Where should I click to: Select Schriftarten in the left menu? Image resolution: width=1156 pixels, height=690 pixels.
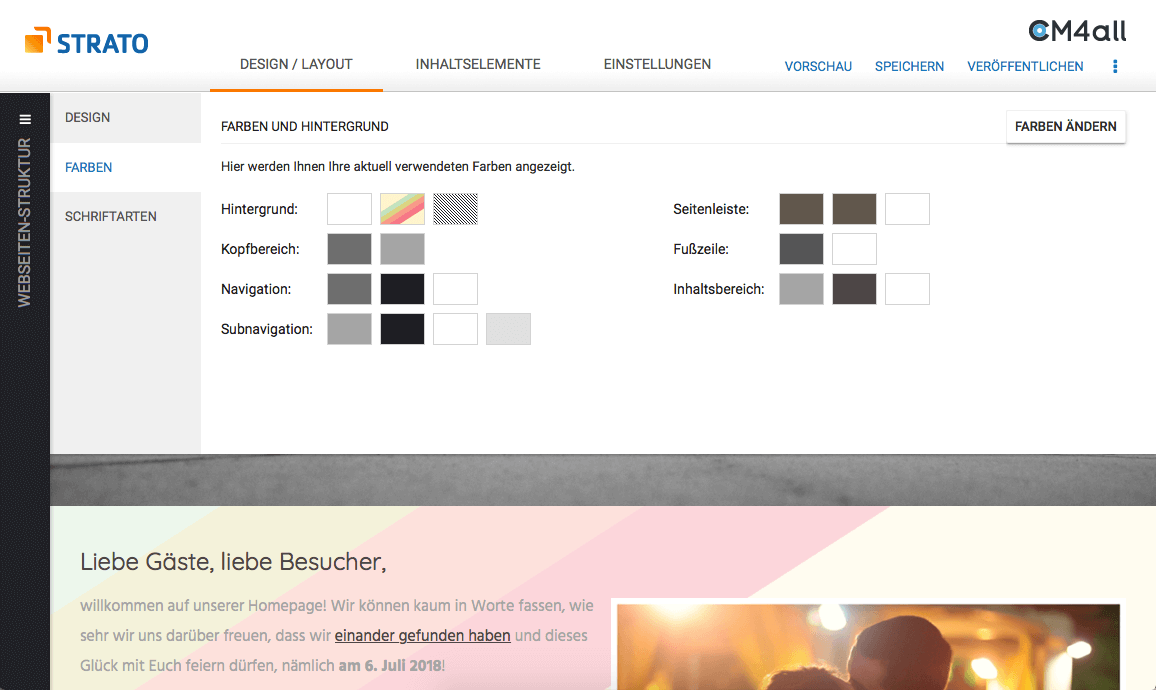pyautogui.click(x=126, y=217)
